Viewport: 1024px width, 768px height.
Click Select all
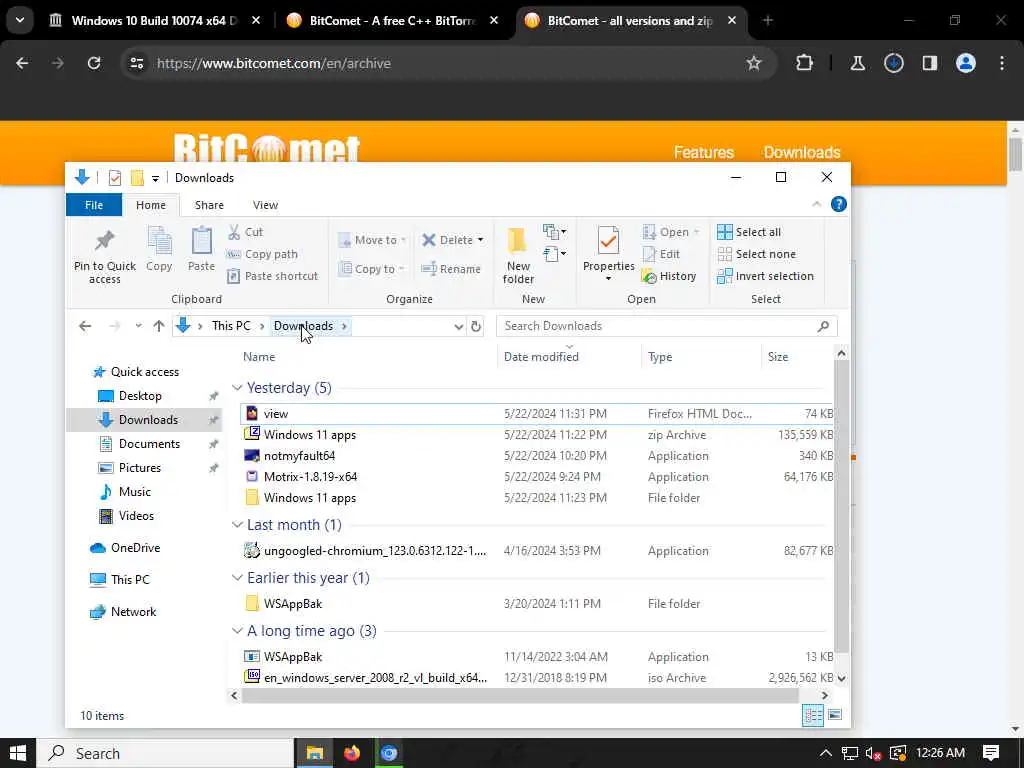pos(748,232)
